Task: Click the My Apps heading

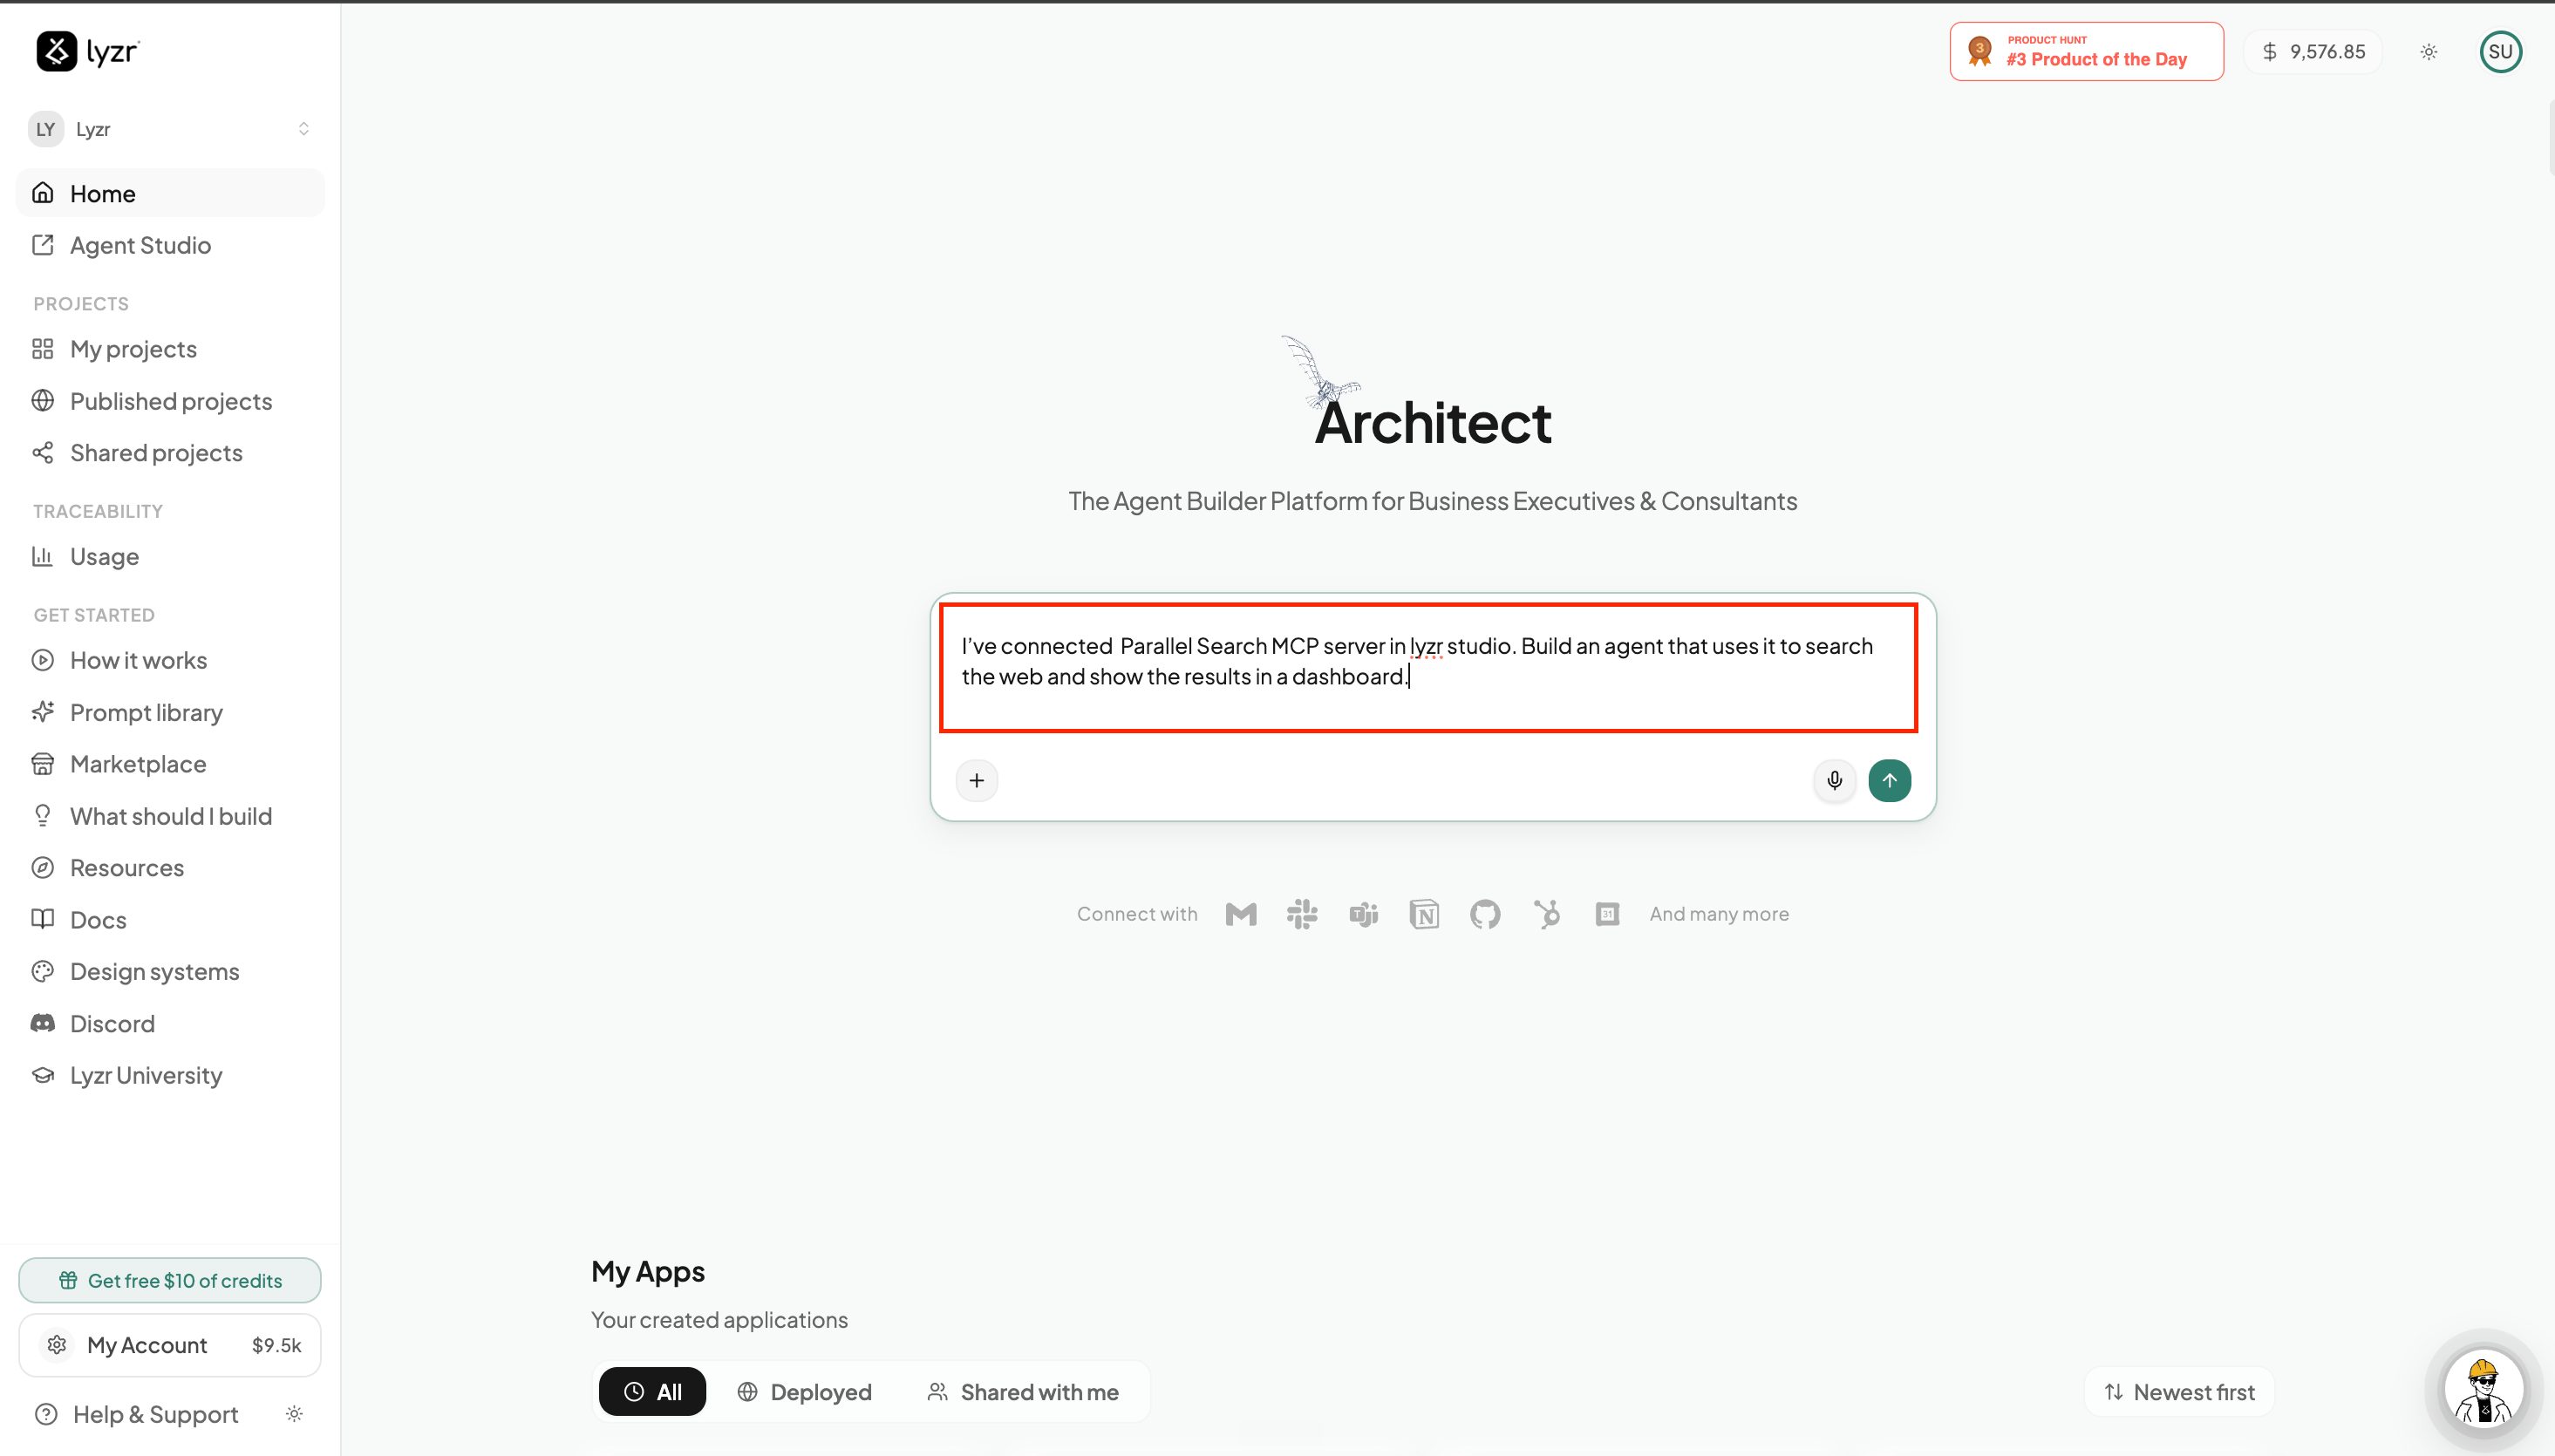Action: click(648, 1271)
